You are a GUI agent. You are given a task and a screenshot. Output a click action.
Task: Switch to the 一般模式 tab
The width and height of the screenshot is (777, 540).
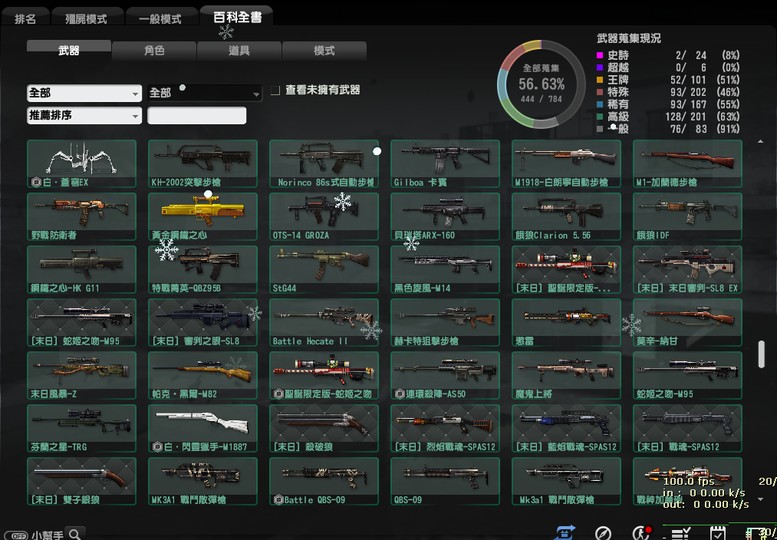(x=160, y=18)
